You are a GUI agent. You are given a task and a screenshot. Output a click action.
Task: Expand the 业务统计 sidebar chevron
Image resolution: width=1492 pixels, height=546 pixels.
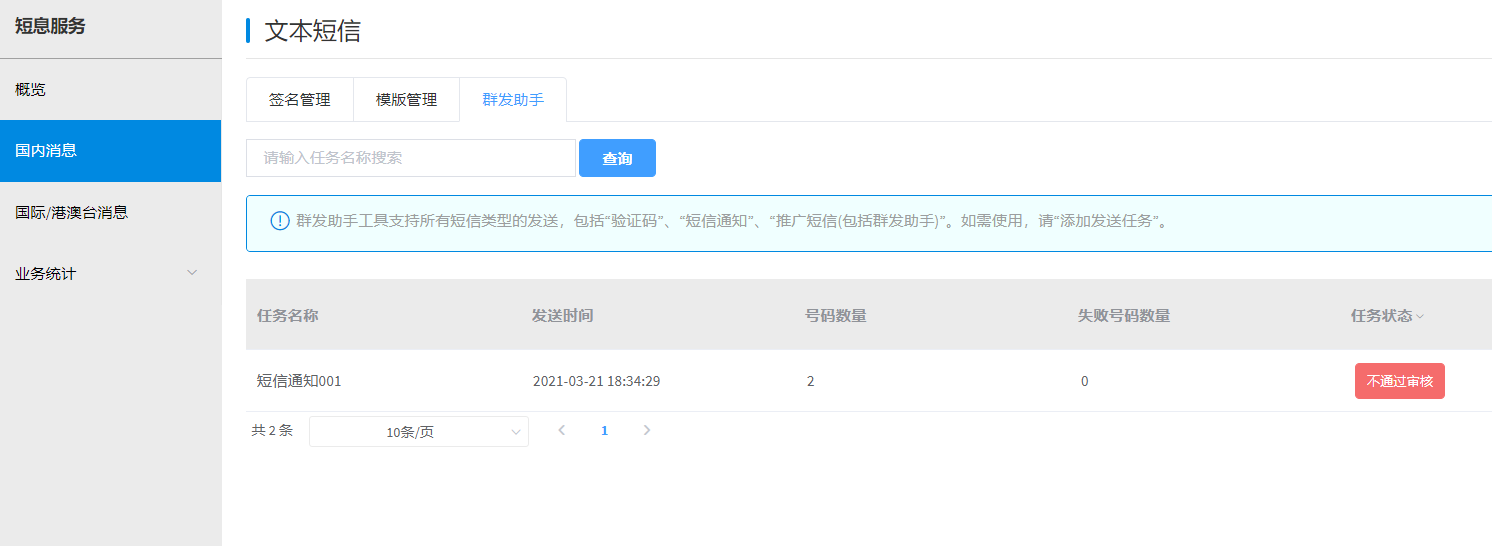[x=193, y=273]
